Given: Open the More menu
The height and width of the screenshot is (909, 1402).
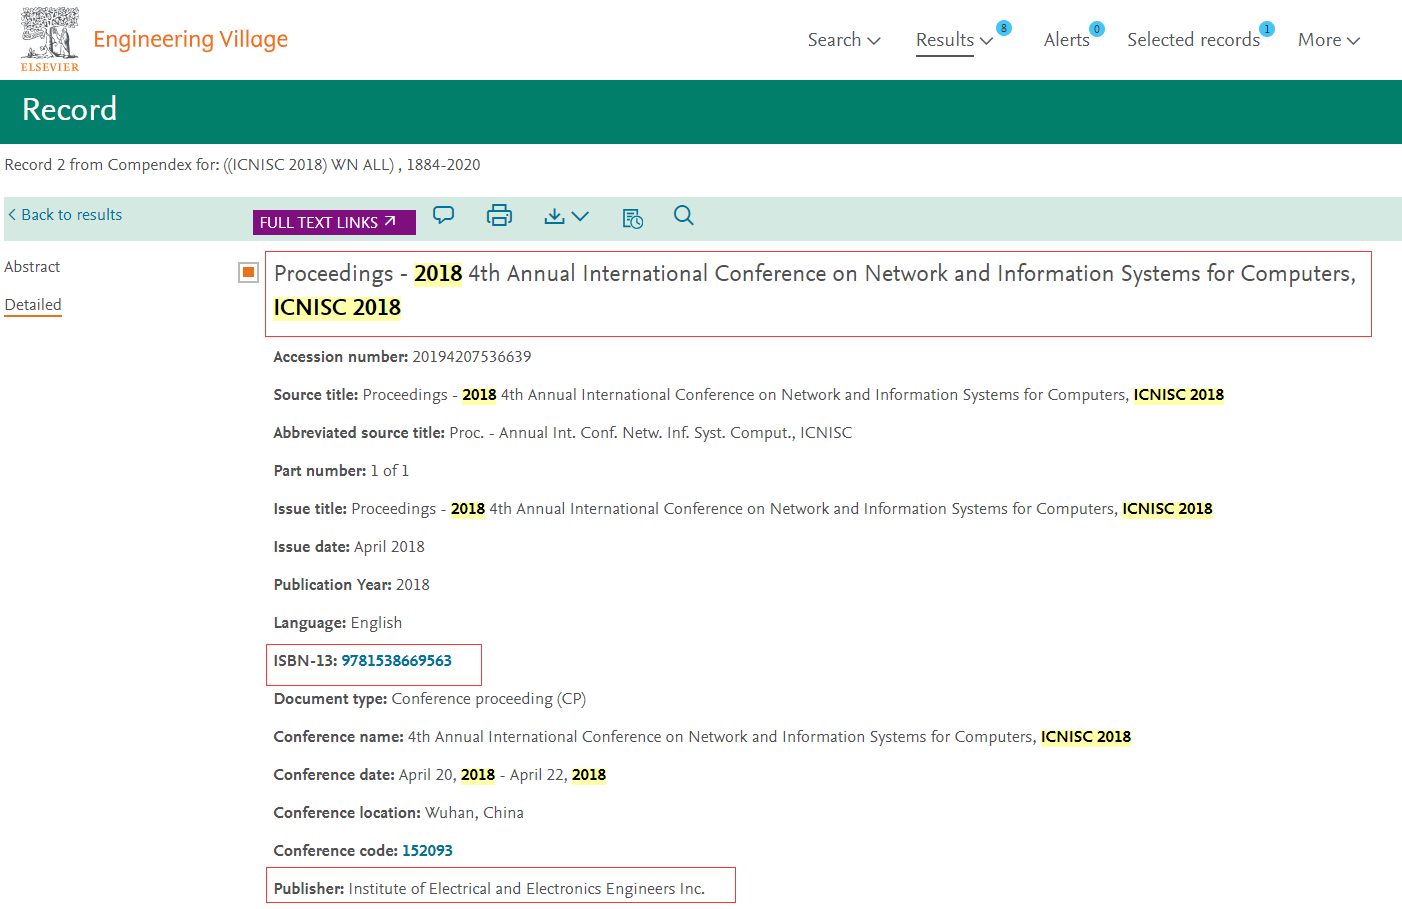Looking at the screenshot, I should pos(1319,40).
